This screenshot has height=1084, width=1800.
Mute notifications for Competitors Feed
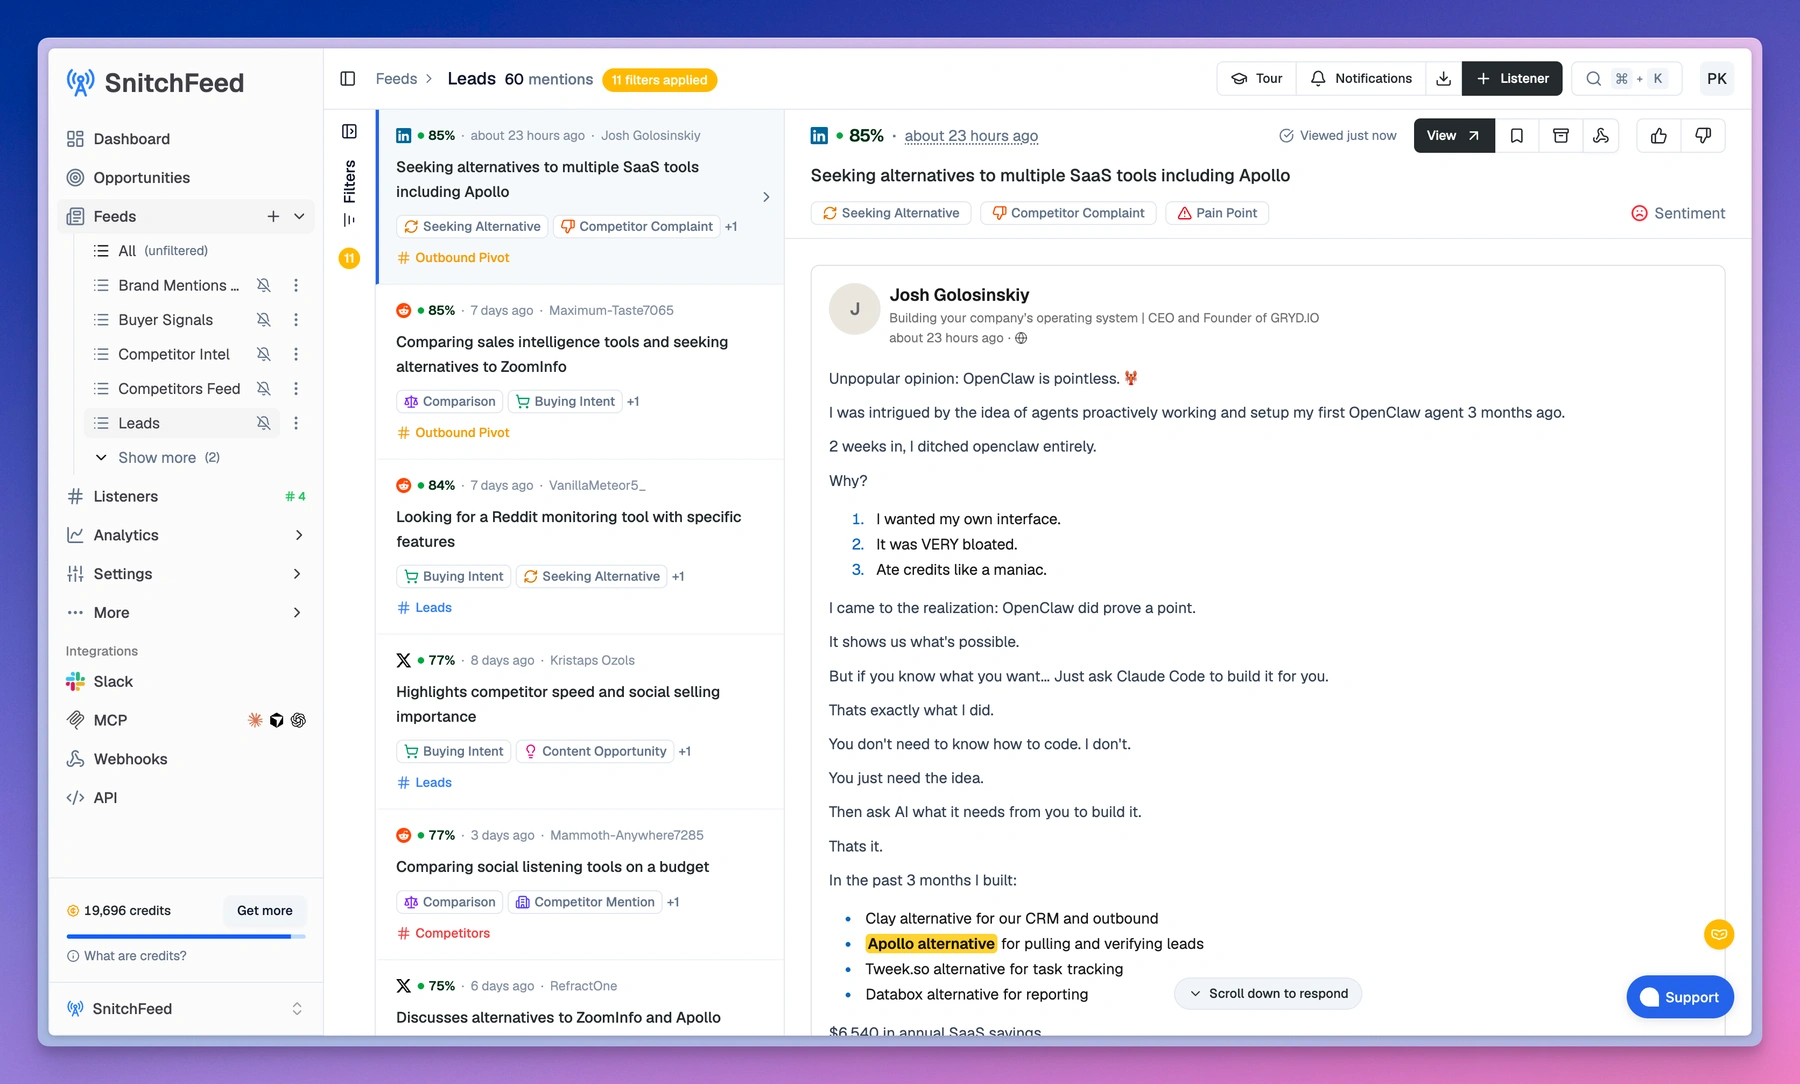[x=264, y=389]
